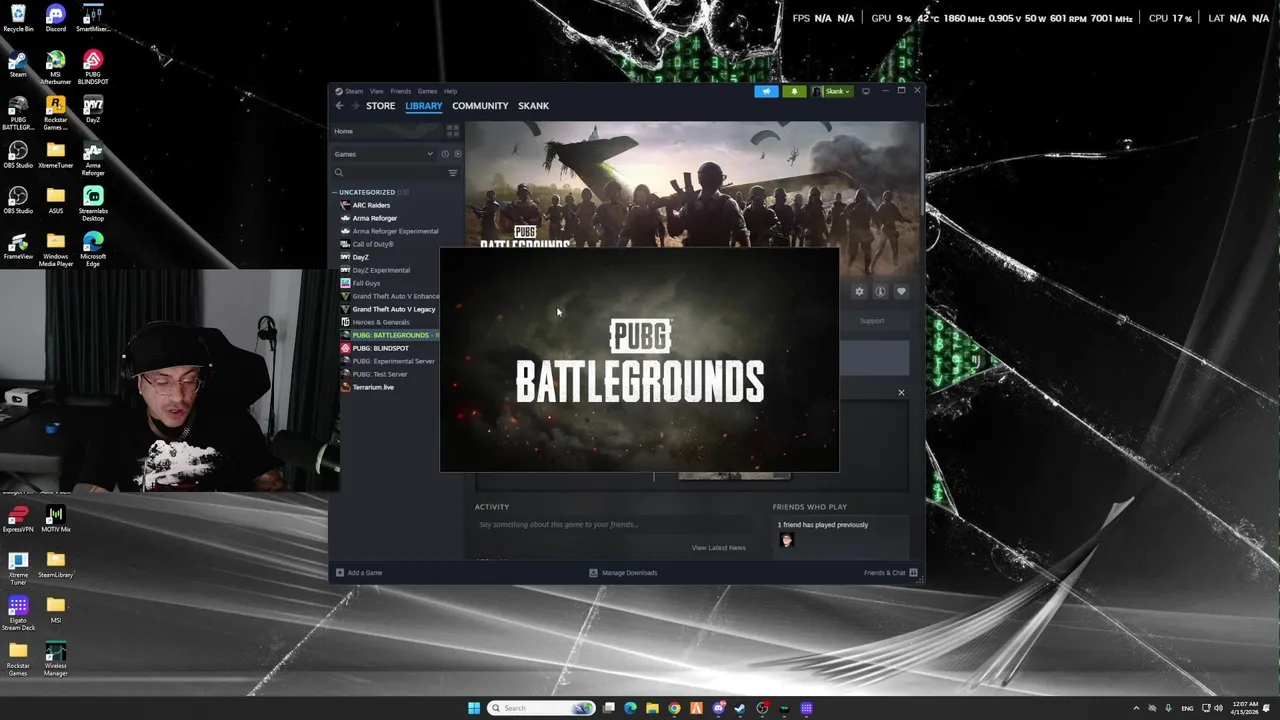Open PUBG BLINDSPOT desktop shortcut

pos(93,67)
